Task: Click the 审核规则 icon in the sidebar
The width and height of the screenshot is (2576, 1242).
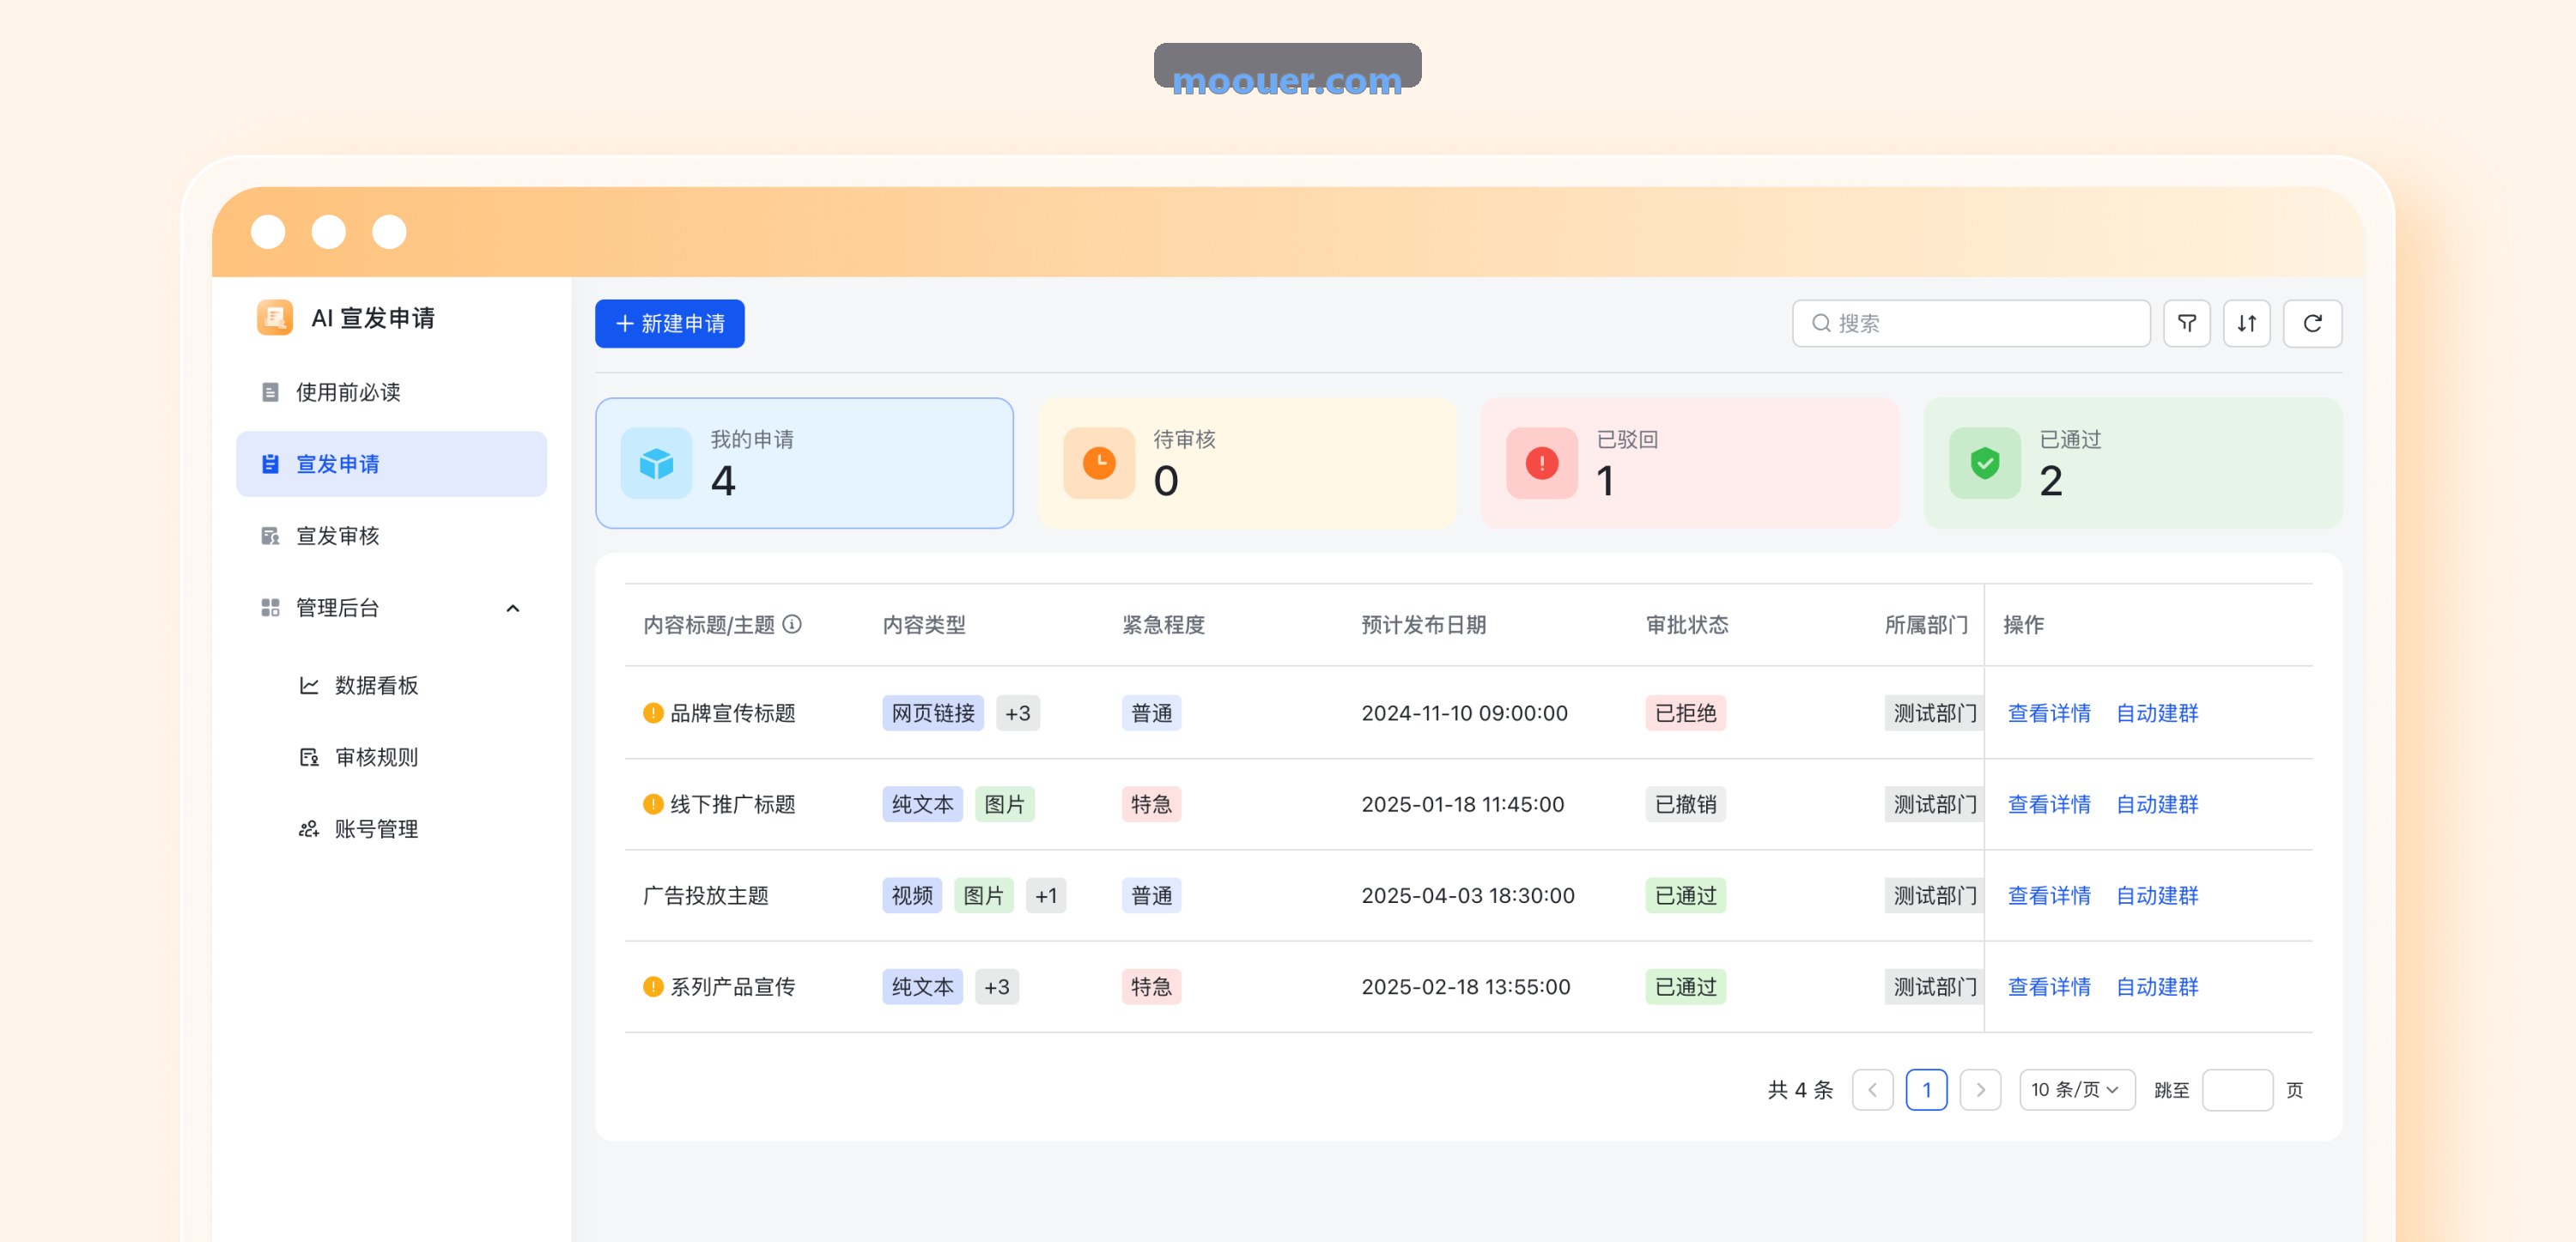Action: coord(309,757)
